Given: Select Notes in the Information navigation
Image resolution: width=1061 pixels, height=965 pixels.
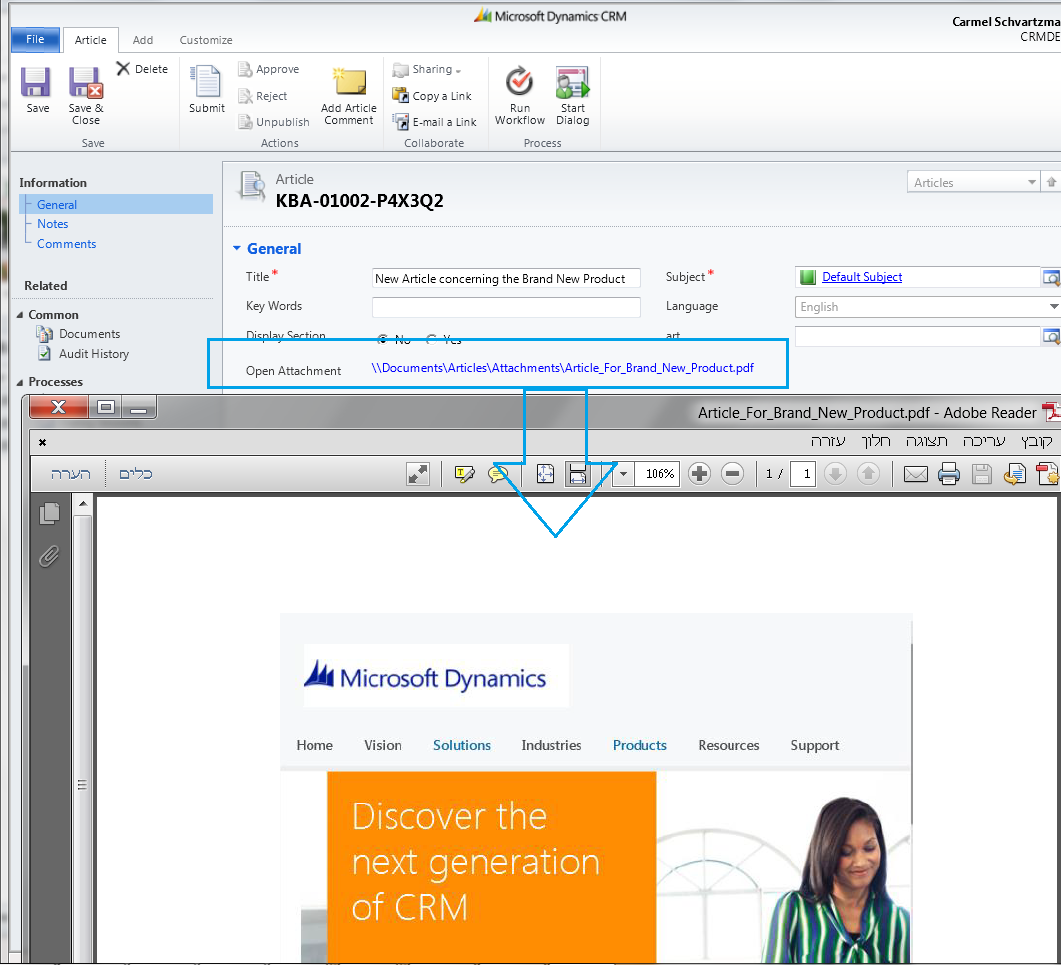Looking at the screenshot, I should point(53,224).
